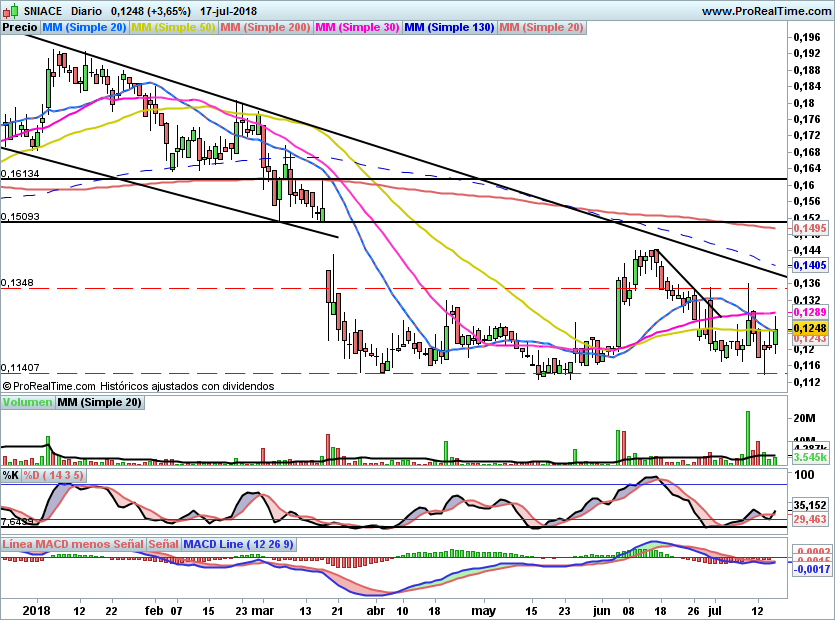Click the volume MM (Simple 20) label
835x620 pixels.
click(99, 402)
